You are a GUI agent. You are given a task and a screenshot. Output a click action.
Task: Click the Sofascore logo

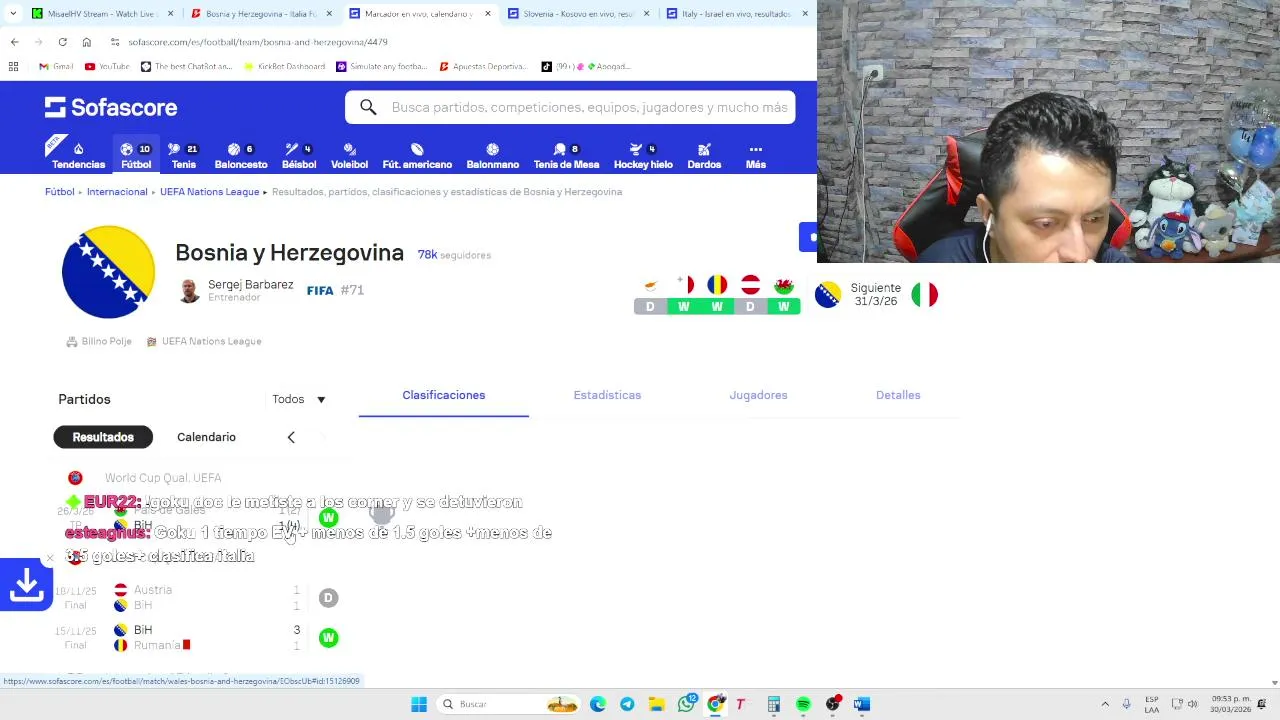pyautogui.click(x=111, y=107)
